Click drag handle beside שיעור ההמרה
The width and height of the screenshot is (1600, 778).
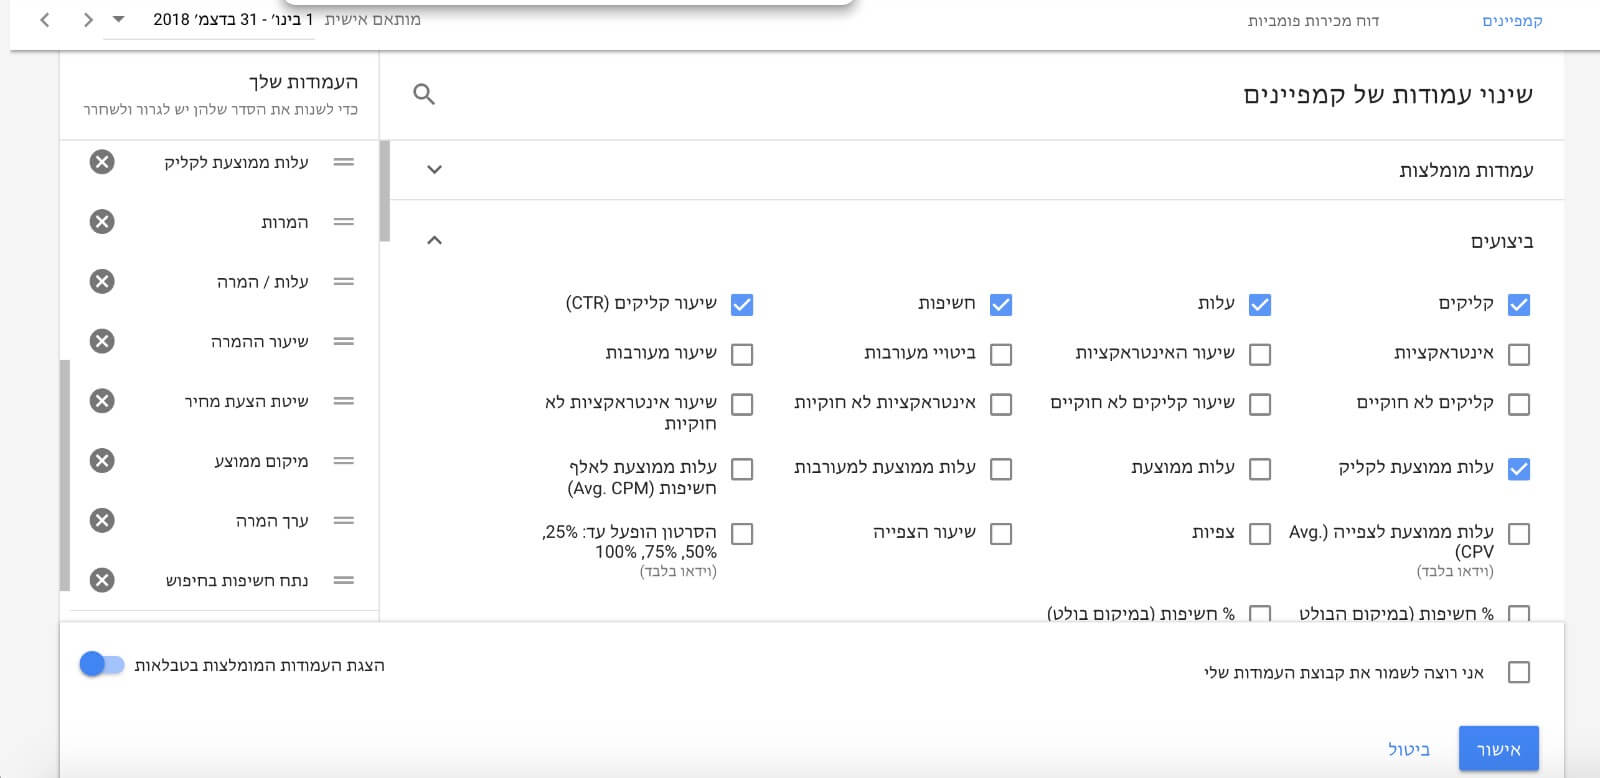point(344,342)
